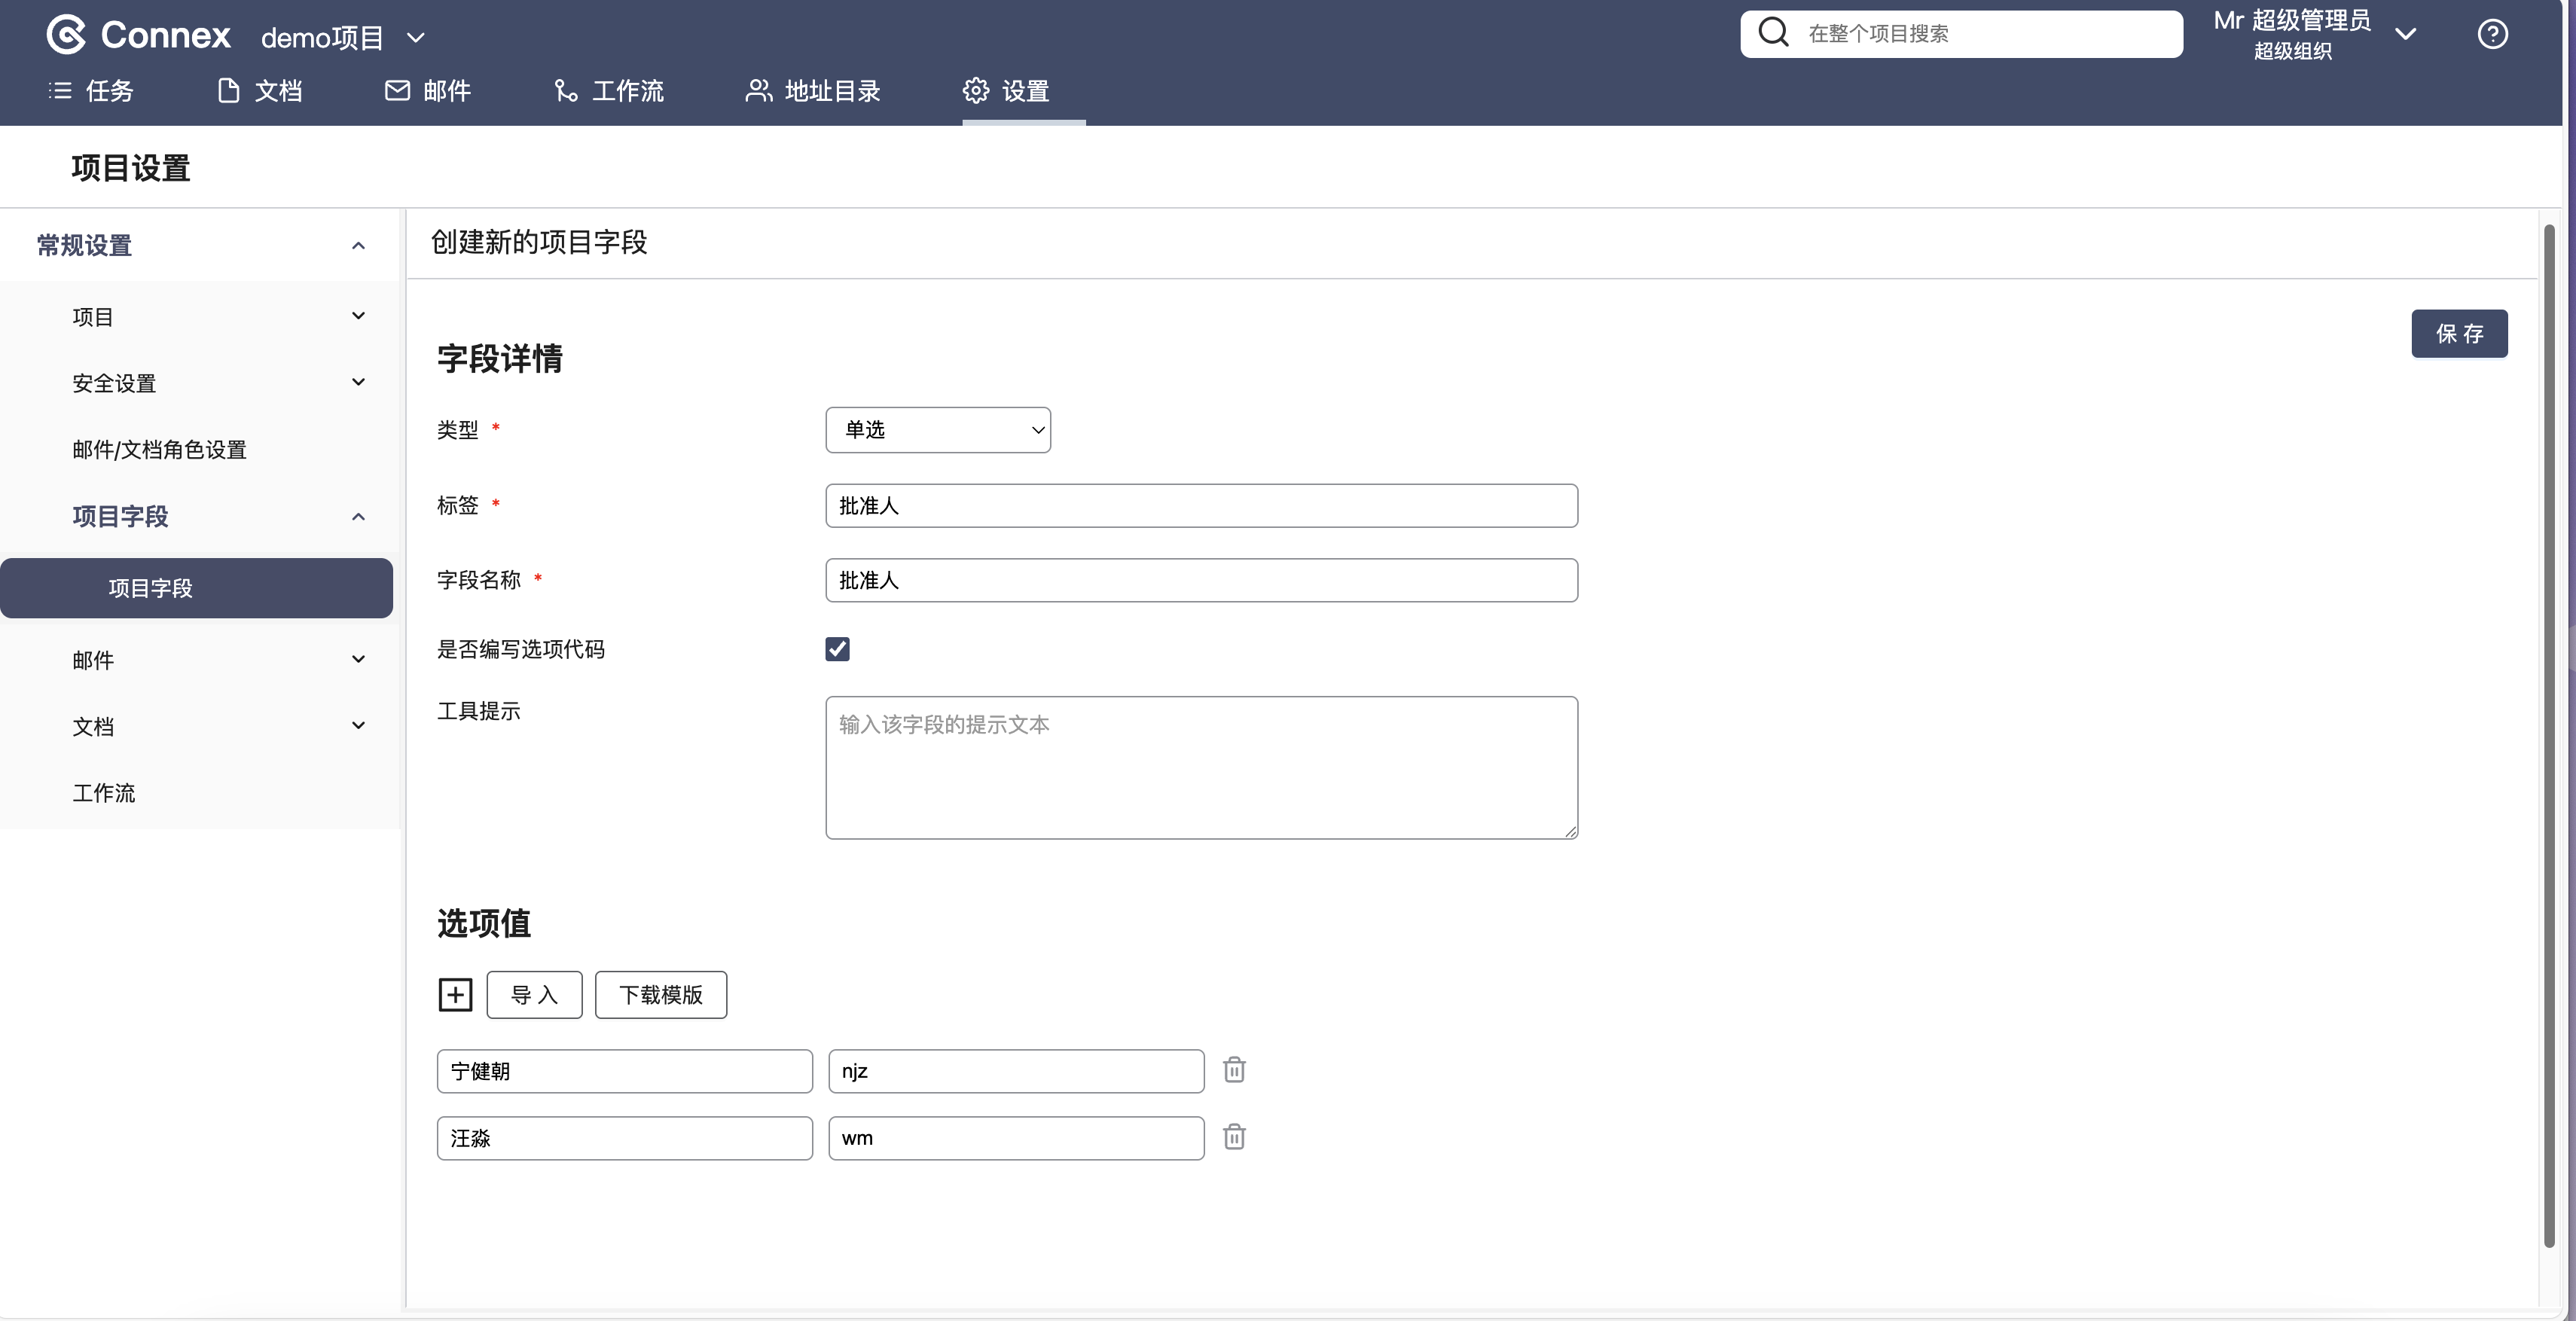The height and width of the screenshot is (1321, 2576).
Task: Click the 保存 button
Action: point(2458,334)
